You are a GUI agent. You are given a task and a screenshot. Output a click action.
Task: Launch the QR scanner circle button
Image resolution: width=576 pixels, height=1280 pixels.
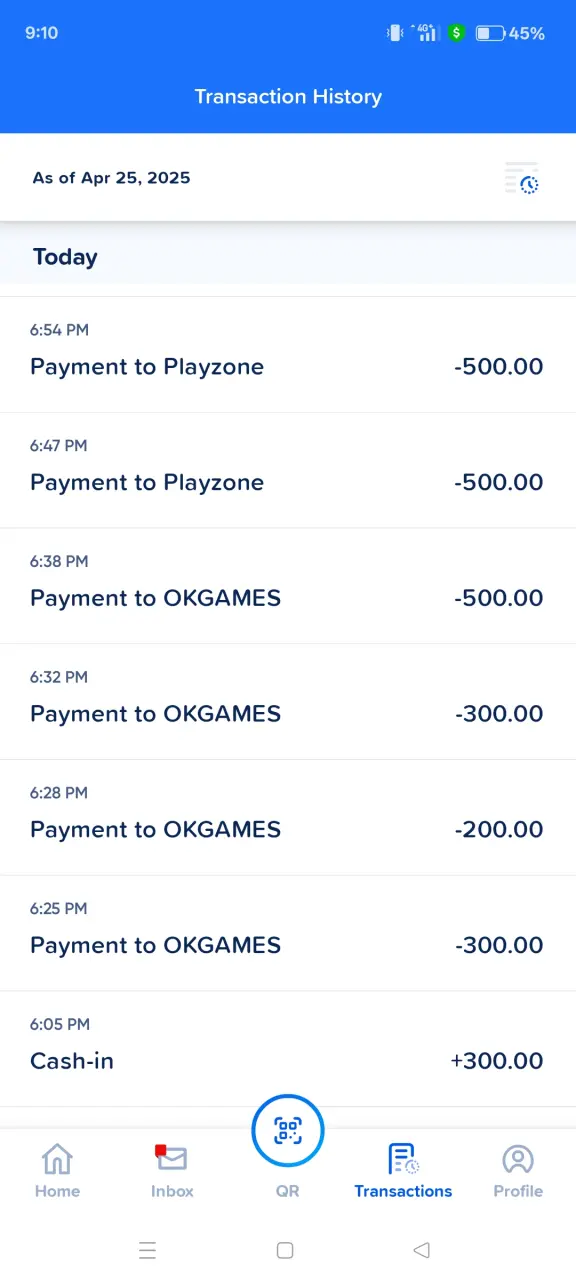(288, 1131)
